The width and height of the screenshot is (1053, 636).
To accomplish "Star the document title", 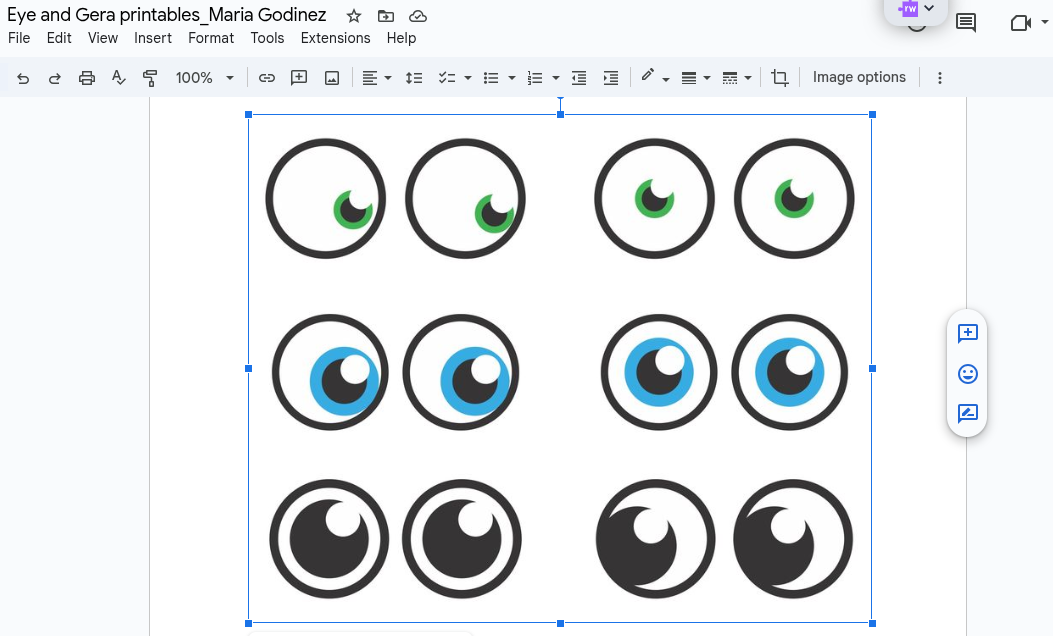I will (354, 16).
